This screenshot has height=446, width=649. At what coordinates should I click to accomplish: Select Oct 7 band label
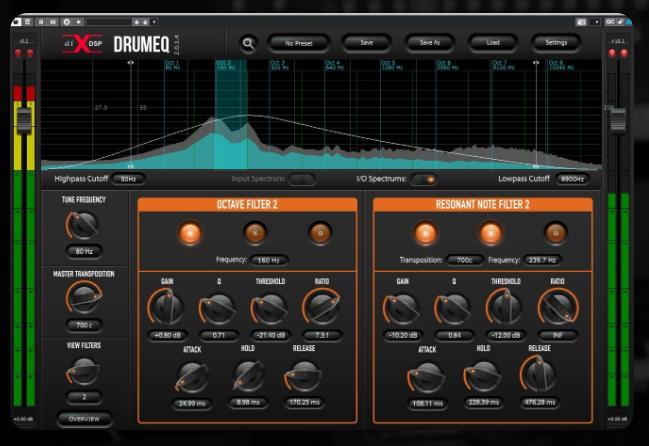point(503,65)
